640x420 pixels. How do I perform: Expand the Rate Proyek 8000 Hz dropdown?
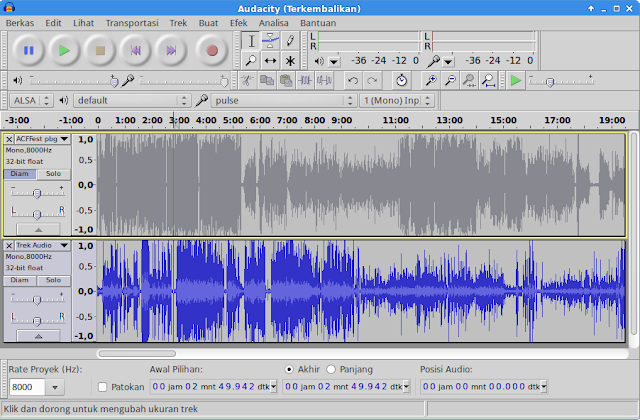click(56, 387)
